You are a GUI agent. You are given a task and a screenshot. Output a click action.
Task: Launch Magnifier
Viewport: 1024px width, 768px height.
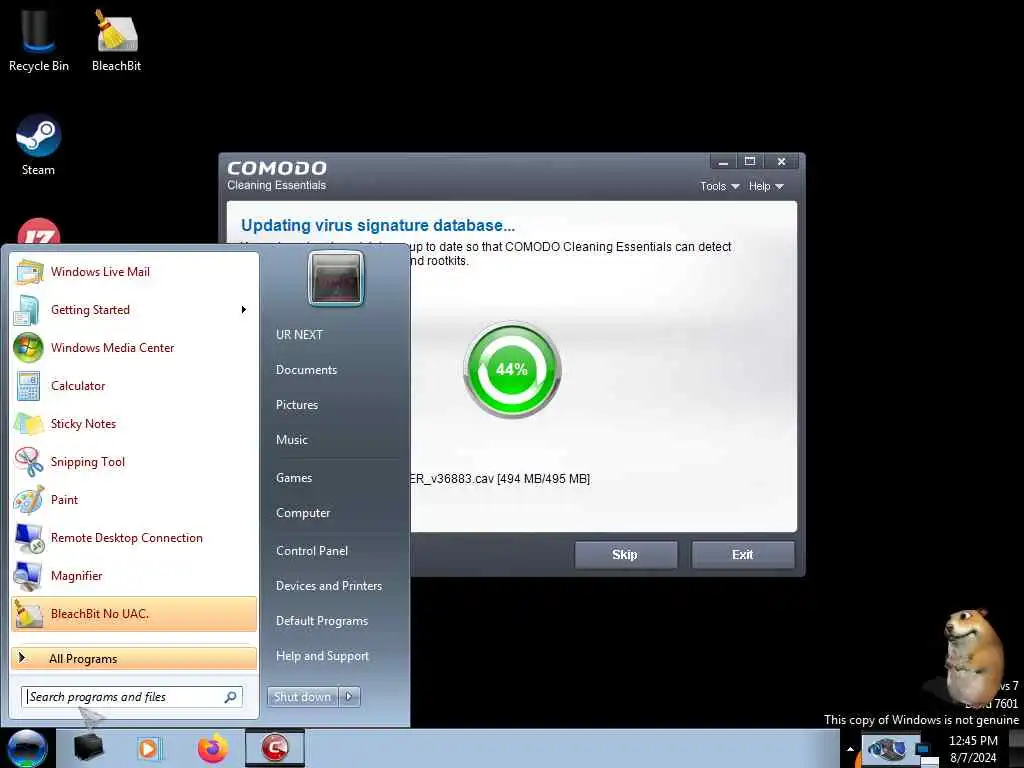click(134, 575)
